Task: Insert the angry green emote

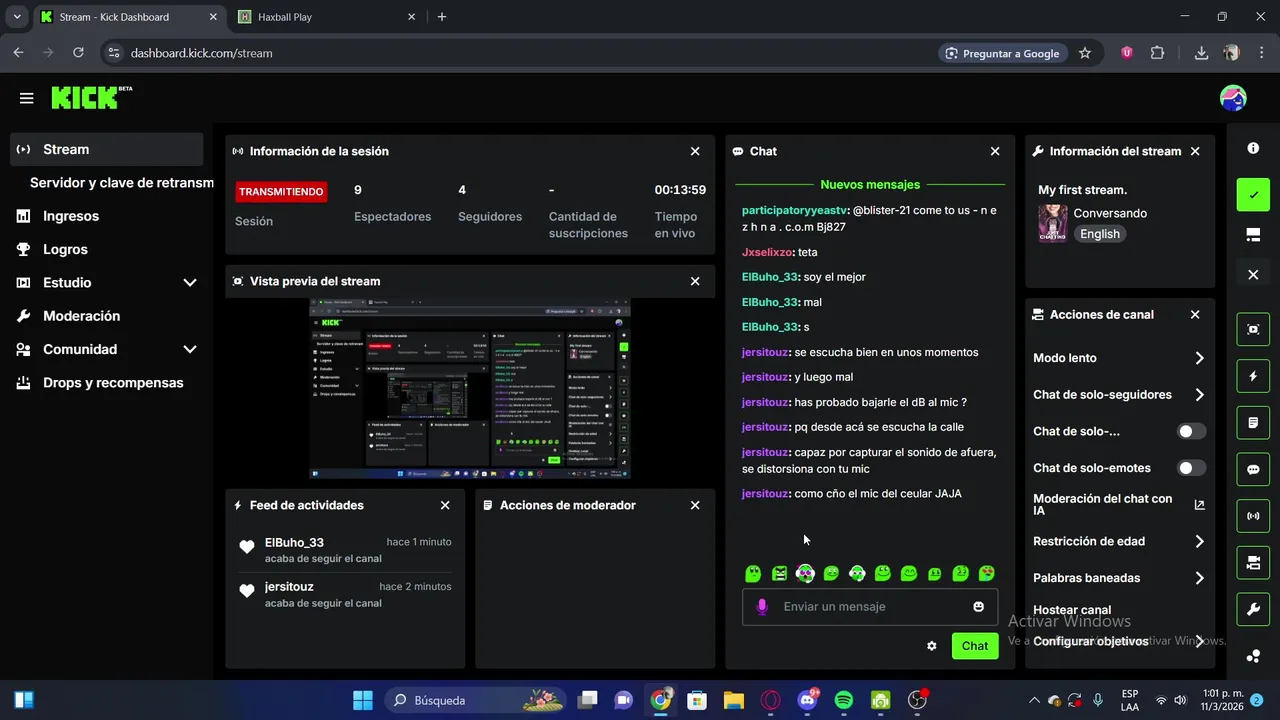Action: click(x=779, y=573)
